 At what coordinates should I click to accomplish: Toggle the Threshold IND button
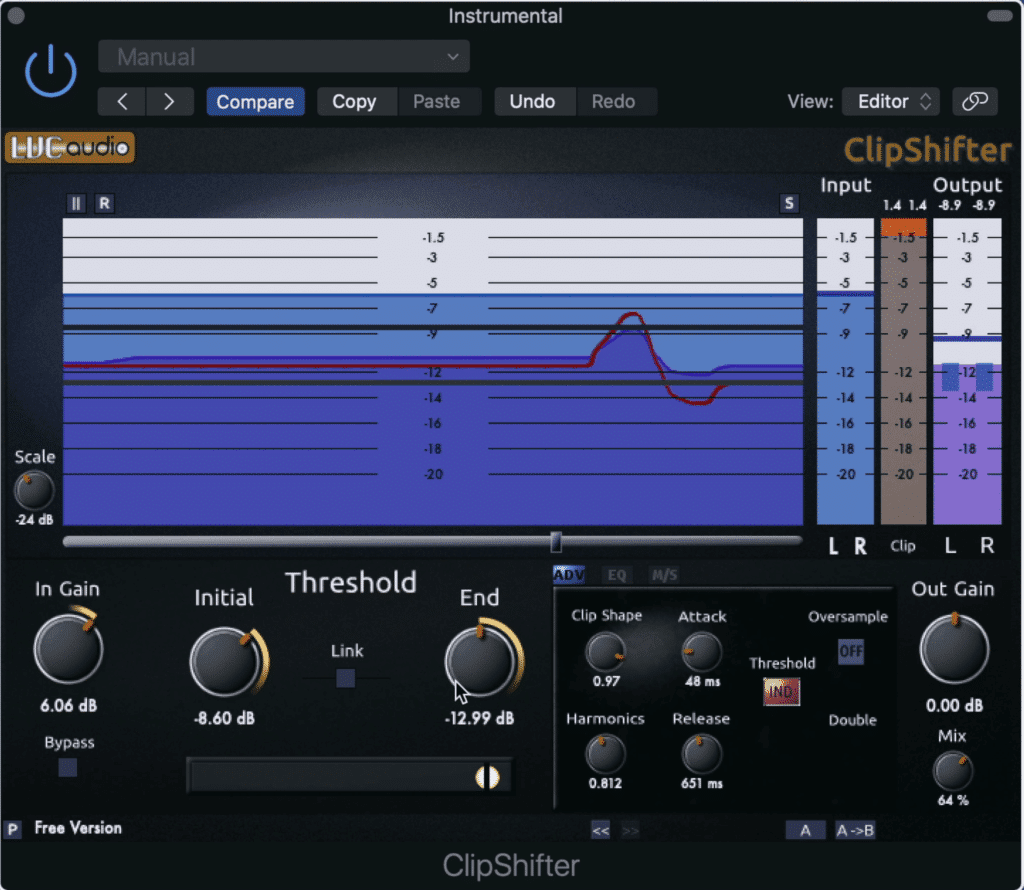[x=781, y=691]
